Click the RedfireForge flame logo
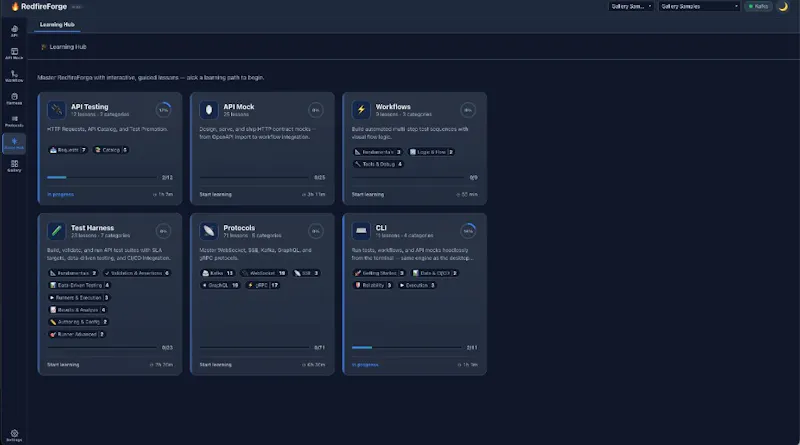 (x=15, y=7)
